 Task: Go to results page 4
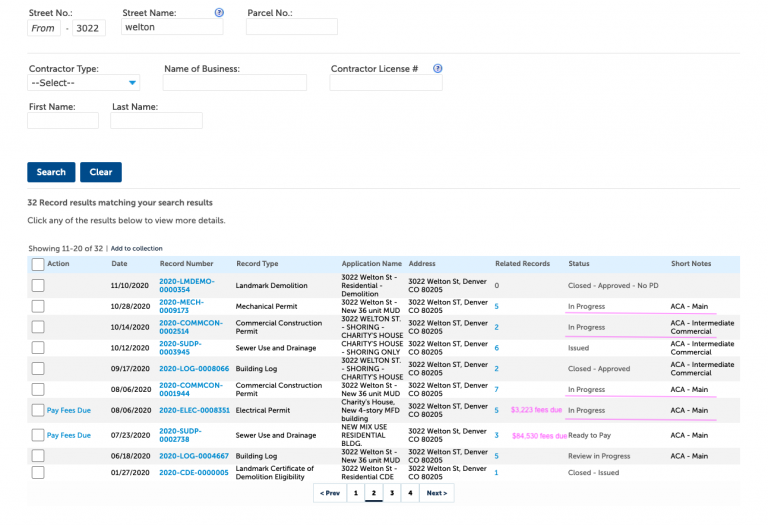tap(410, 493)
